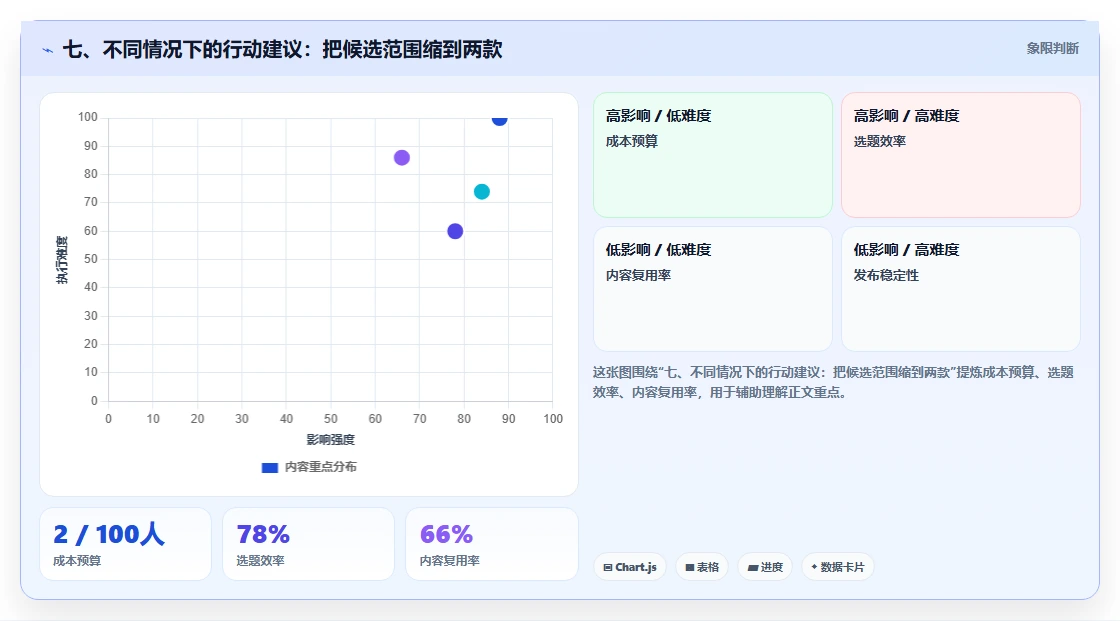The height and width of the screenshot is (621, 1120).
Task: Click the 成本预算 text in green card
Action: 632,141
